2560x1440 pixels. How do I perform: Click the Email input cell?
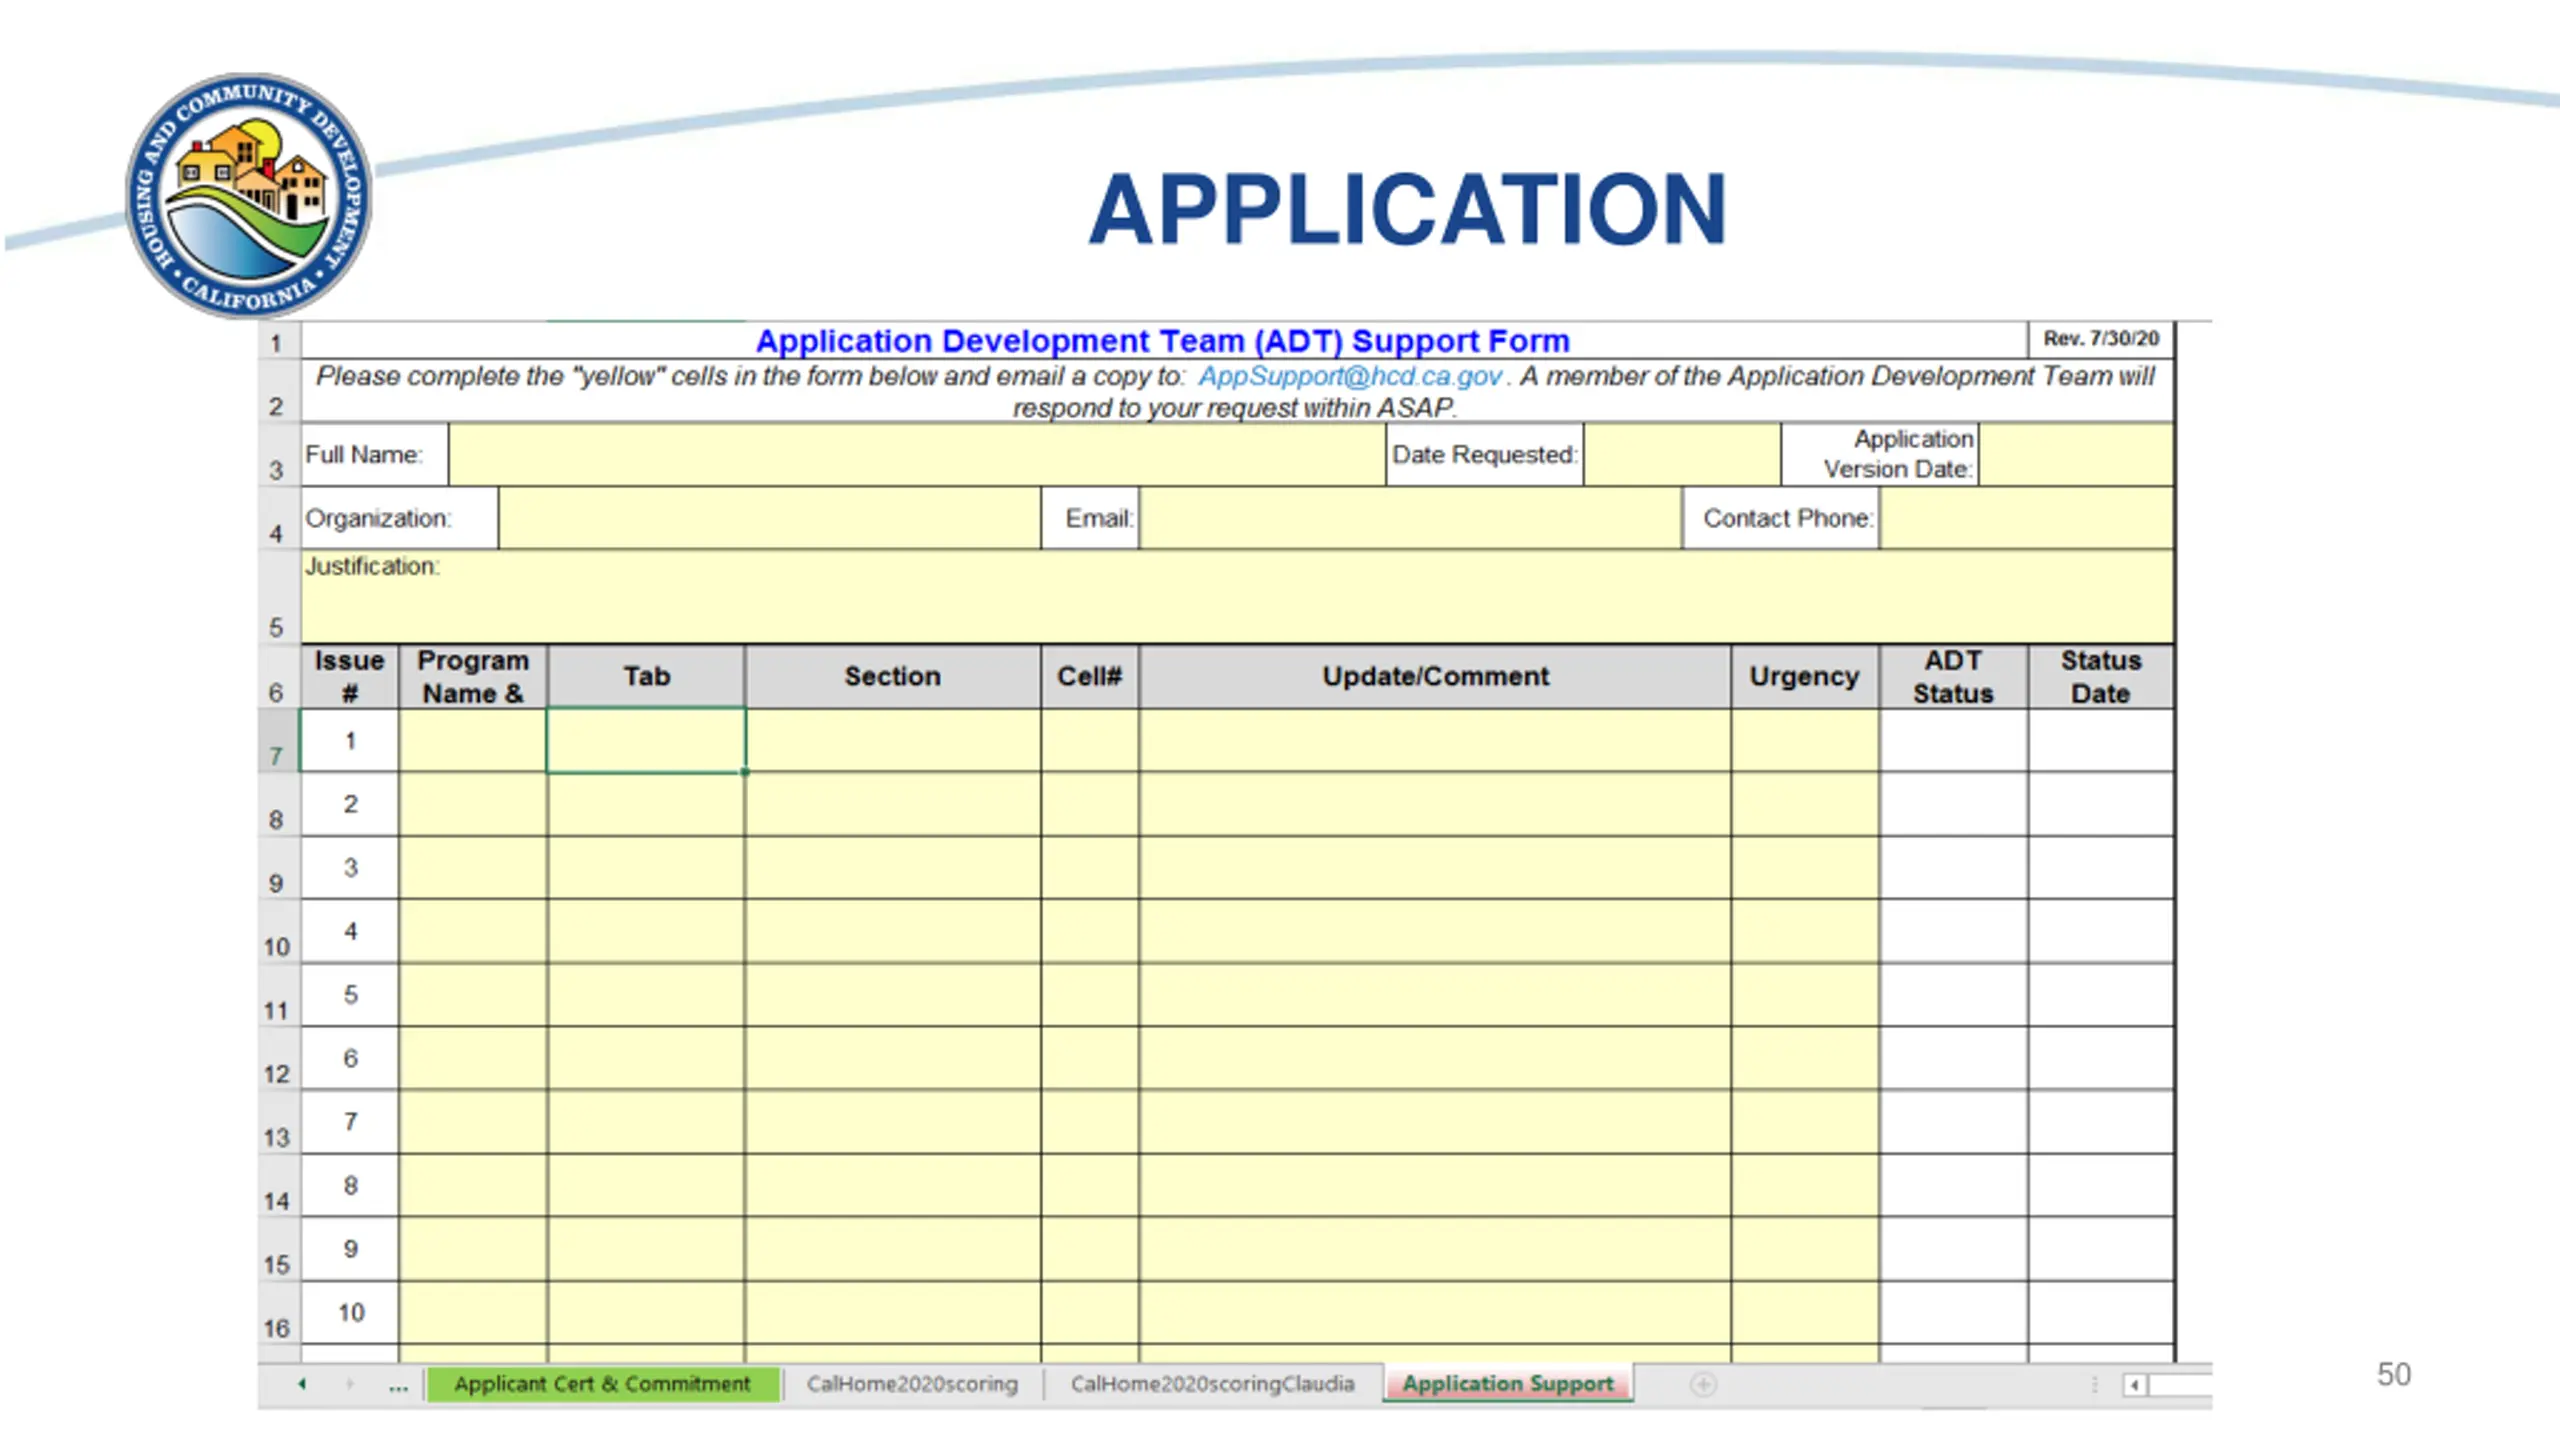coord(1410,518)
